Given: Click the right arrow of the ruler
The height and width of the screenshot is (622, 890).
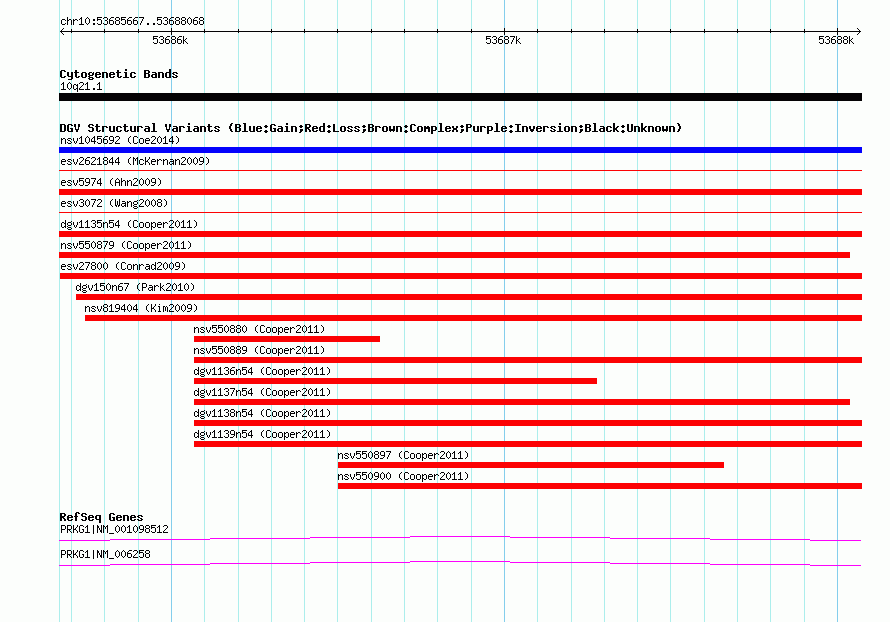Looking at the screenshot, I should tap(858, 31).
